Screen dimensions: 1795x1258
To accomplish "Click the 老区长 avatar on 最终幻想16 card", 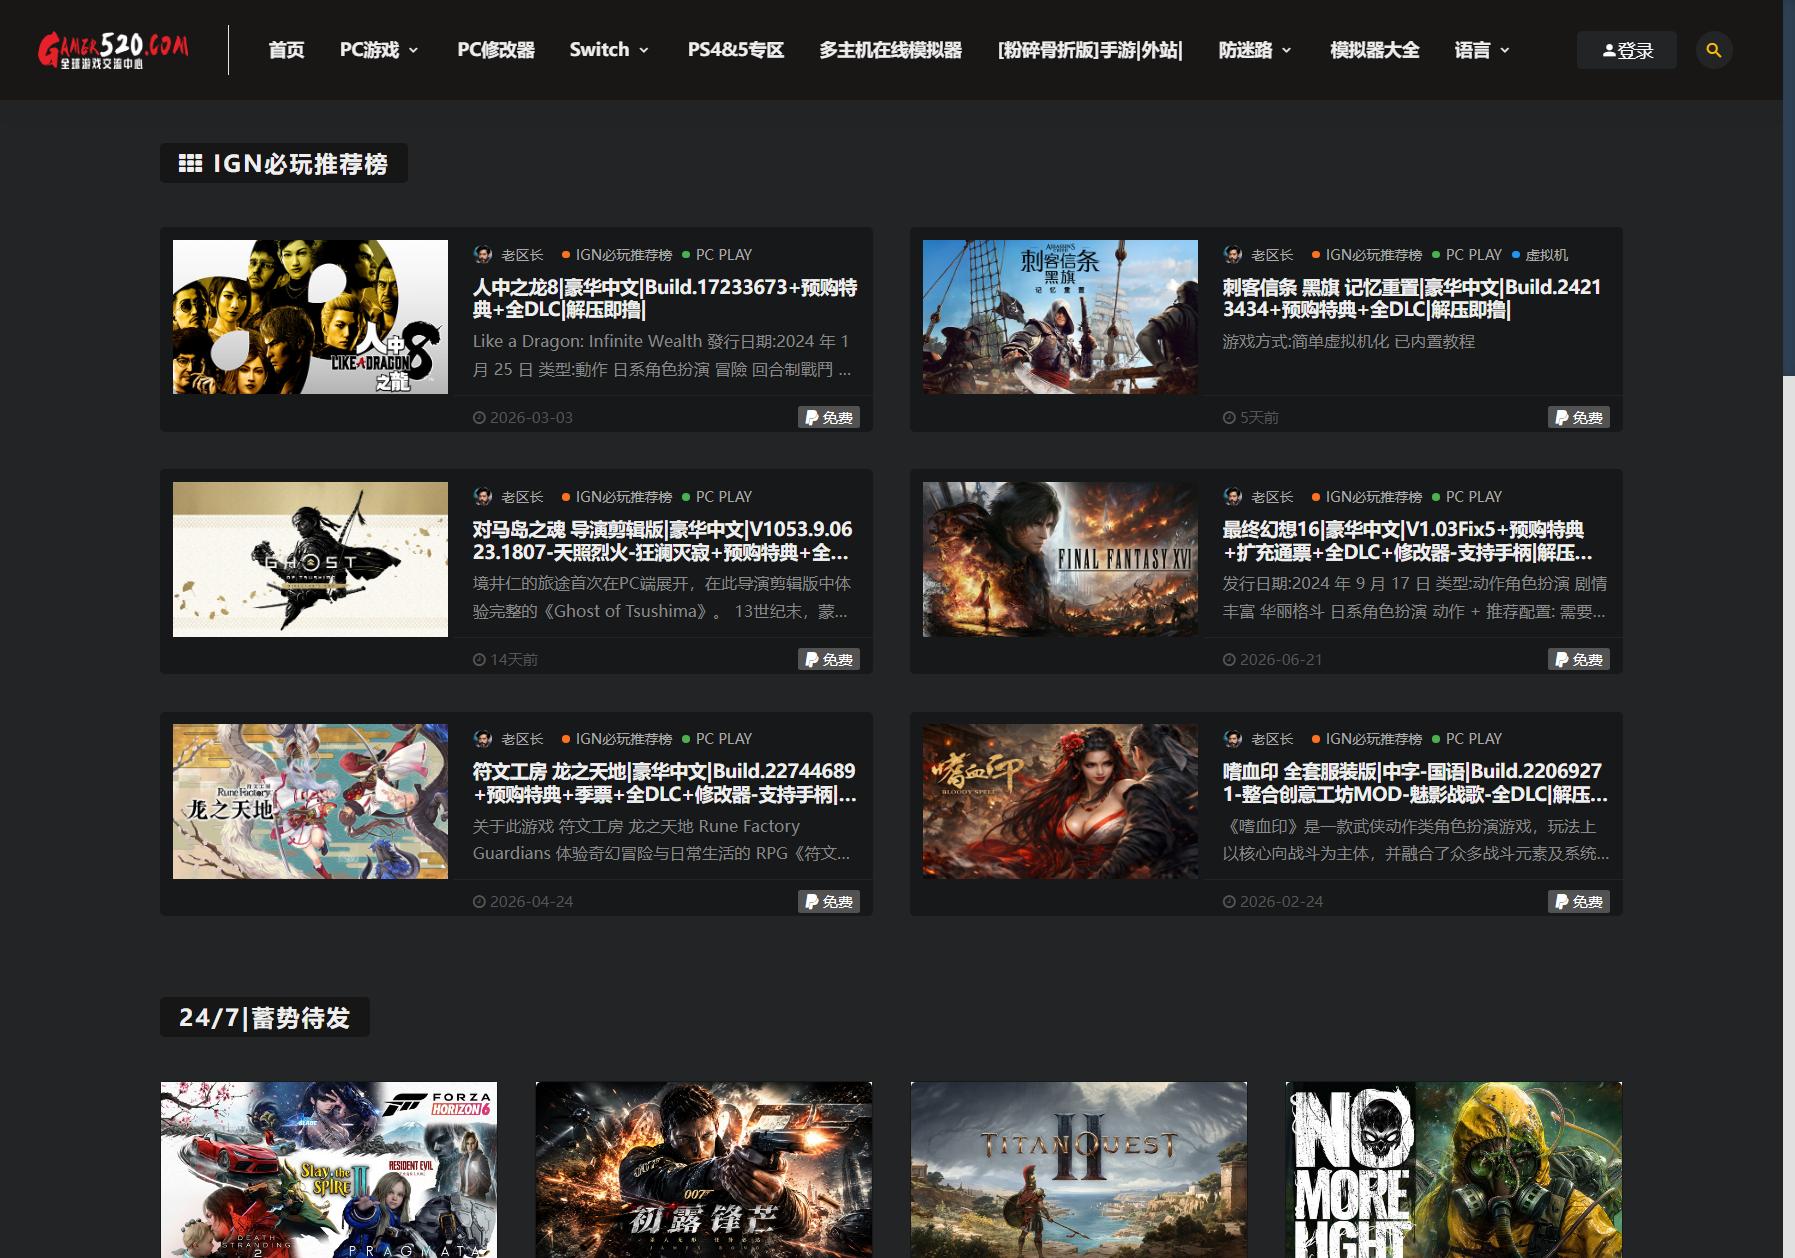I will coord(1233,497).
